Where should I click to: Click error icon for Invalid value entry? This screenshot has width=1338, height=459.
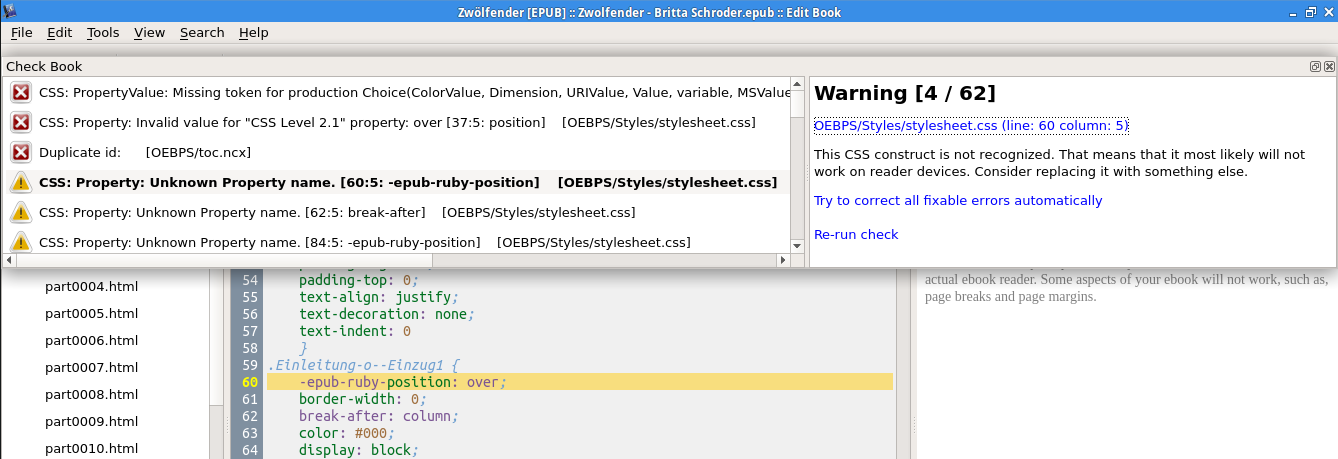coord(21,122)
